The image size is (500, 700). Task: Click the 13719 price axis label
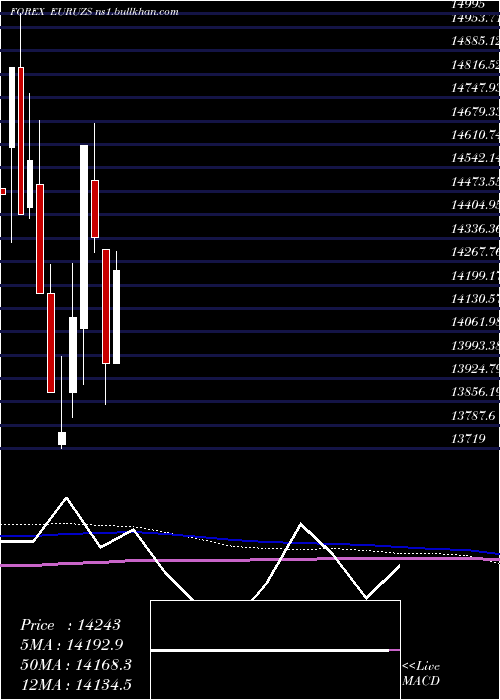point(468,440)
